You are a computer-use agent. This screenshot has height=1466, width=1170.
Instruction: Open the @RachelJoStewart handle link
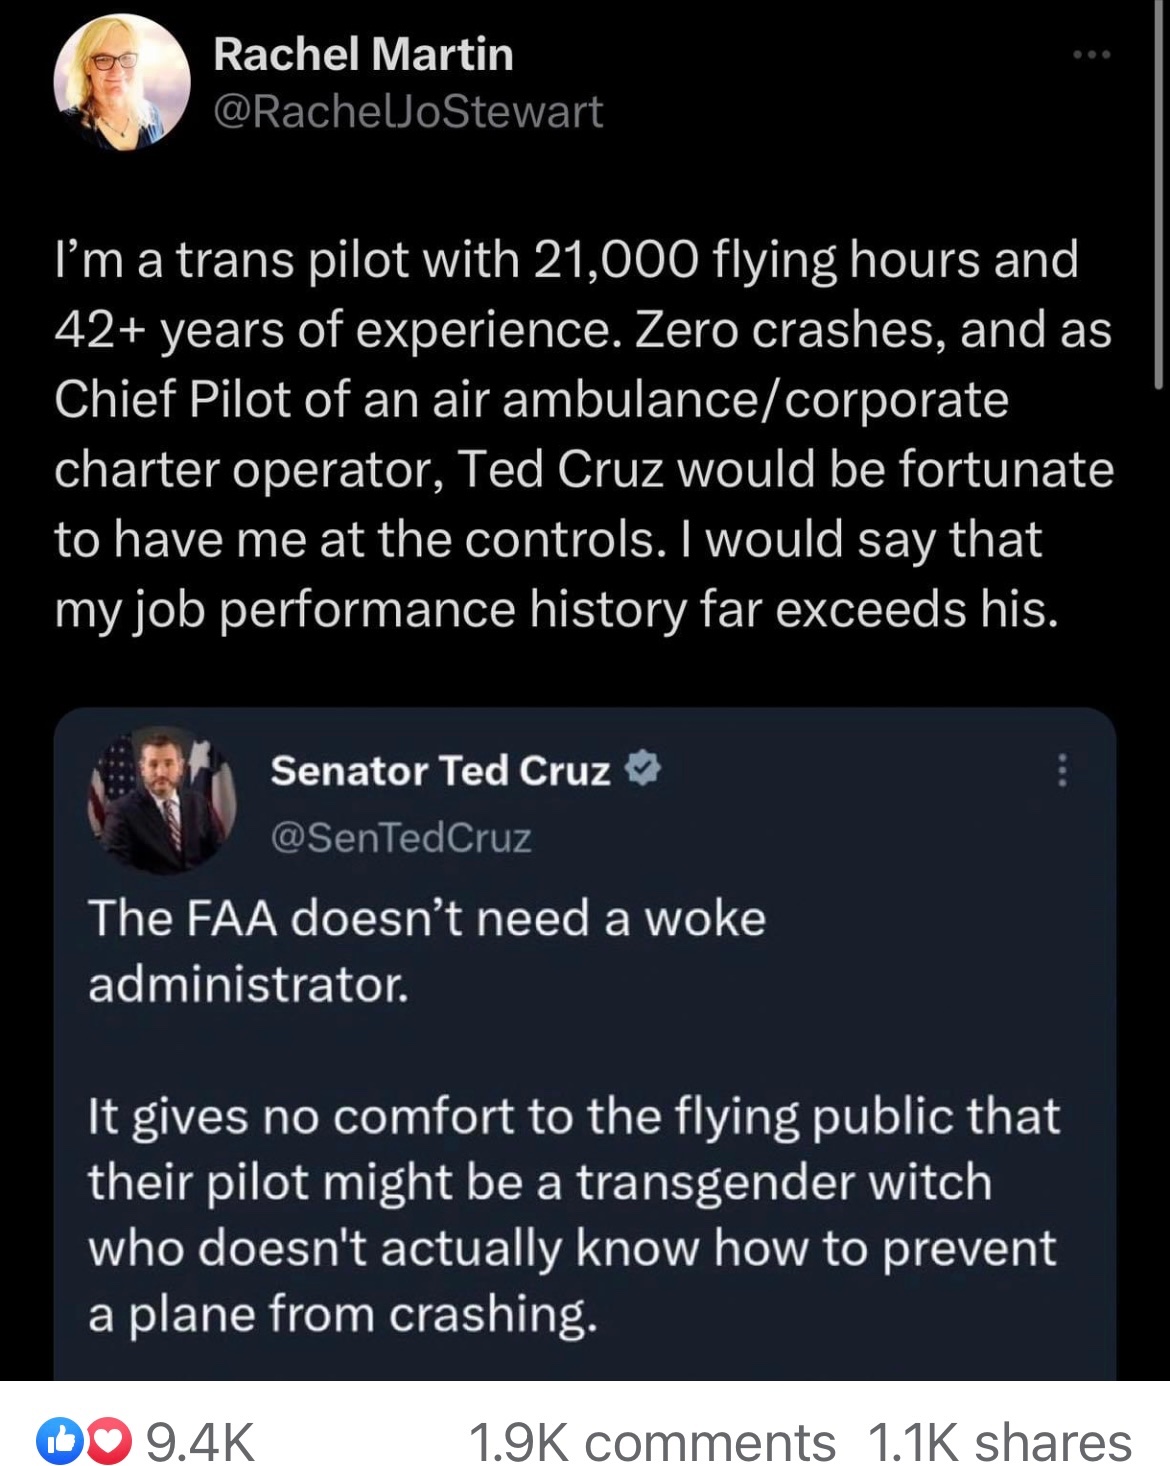[408, 111]
